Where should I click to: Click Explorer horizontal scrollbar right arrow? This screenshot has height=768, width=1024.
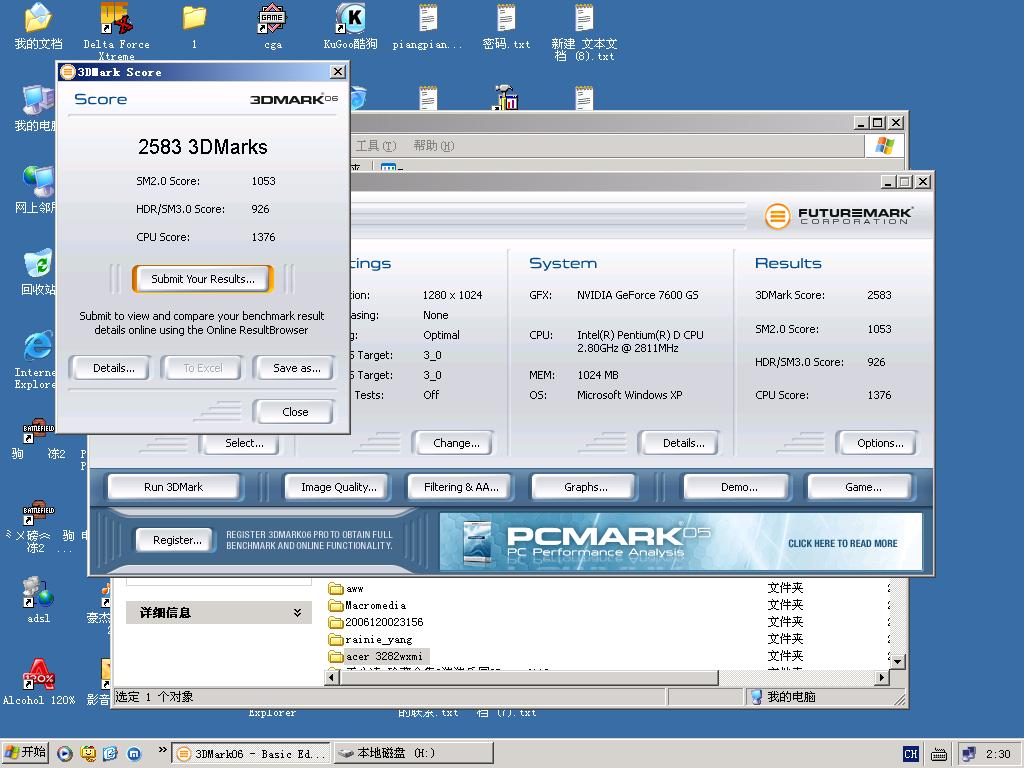point(882,677)
